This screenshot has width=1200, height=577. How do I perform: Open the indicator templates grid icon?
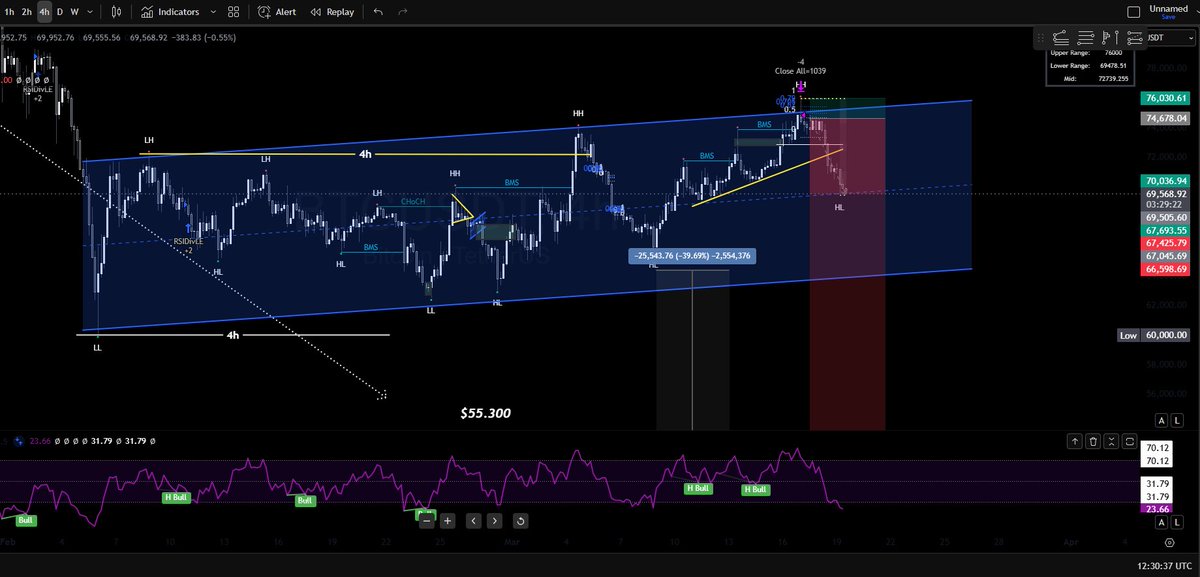click(233, 12)
